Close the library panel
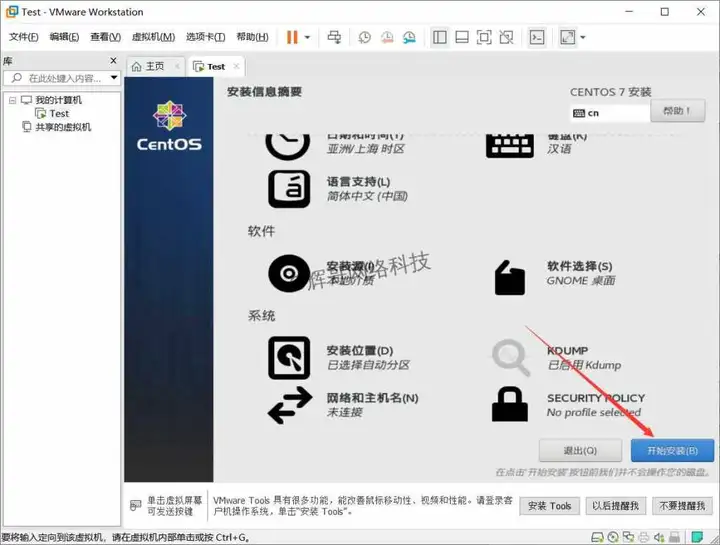 113,61
